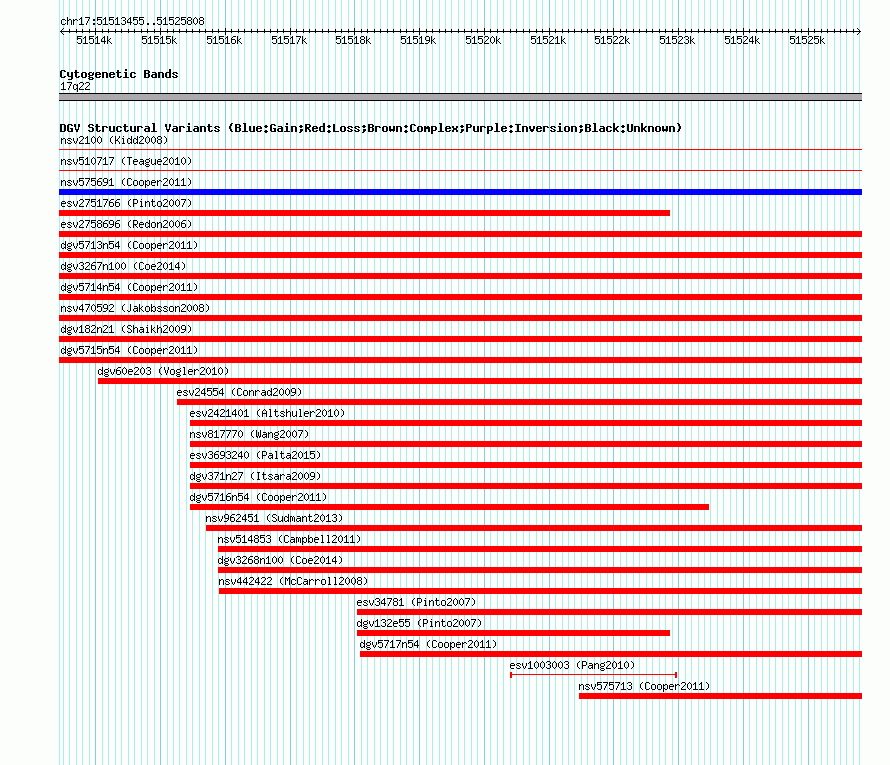This screenshot has height=765, width=890.
Task: Click the nsv2100 (Kidd2008) variant label
Action: coord(114,140)
